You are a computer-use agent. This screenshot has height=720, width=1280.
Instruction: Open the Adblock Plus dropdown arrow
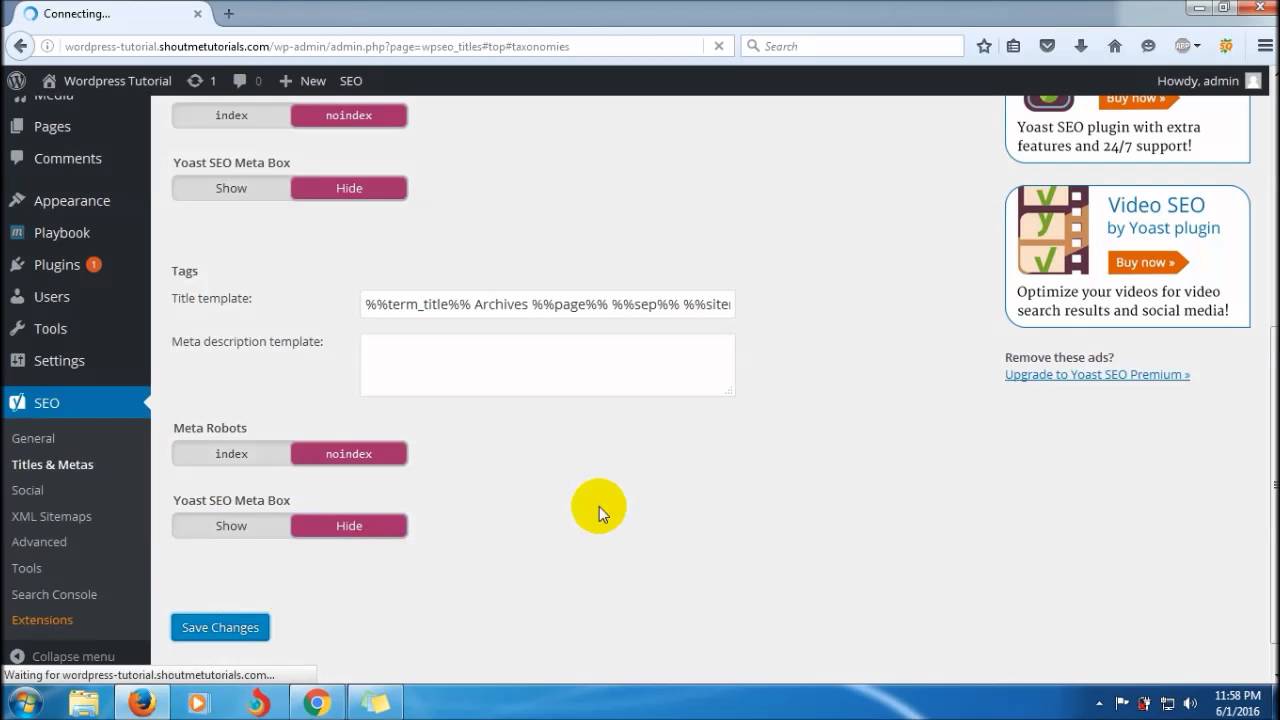[x=1198, y=46]
